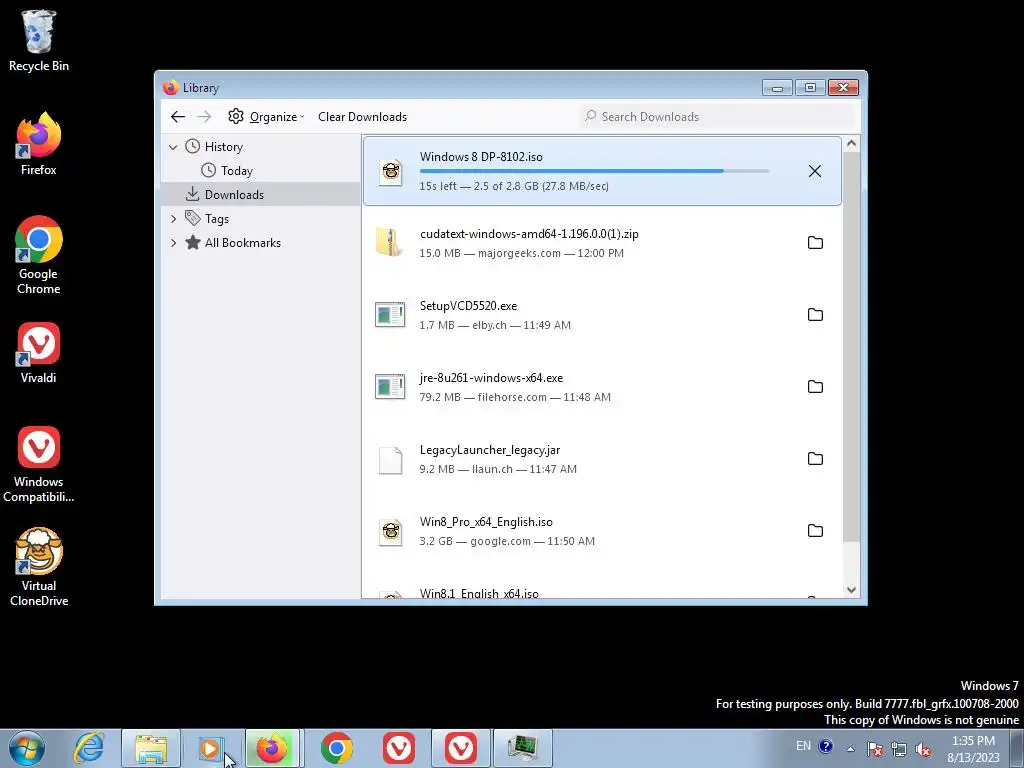Open the clock showing 1:35 PM

pos(973,749)
